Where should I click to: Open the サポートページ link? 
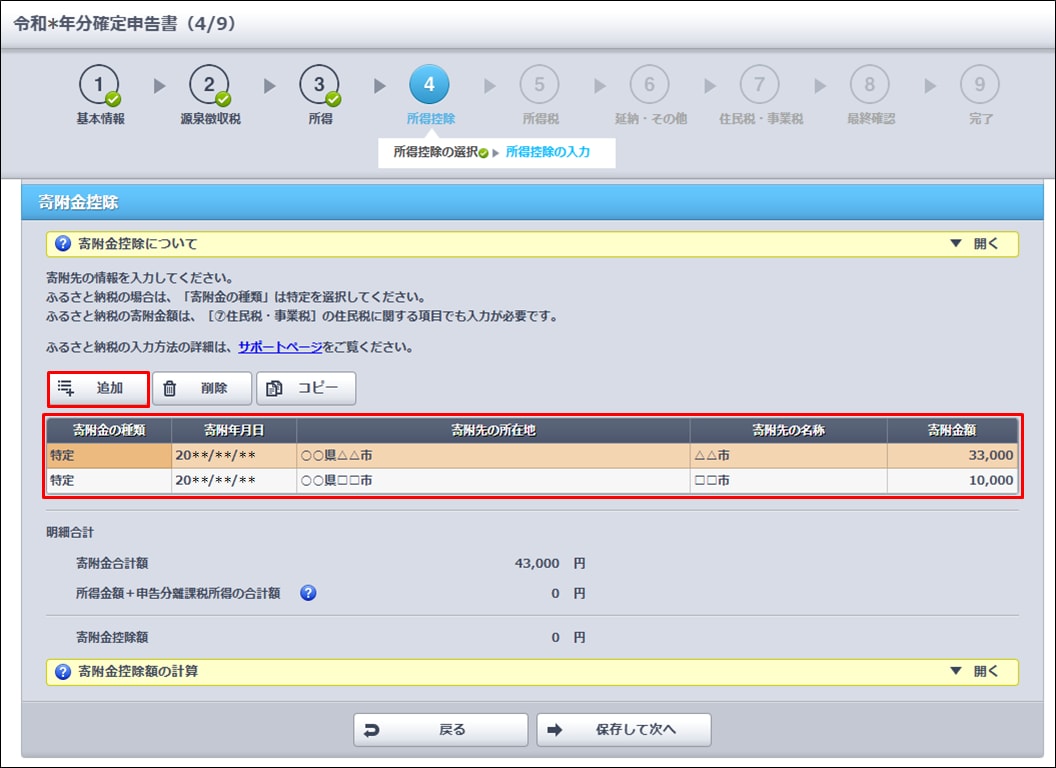click(280, 348)
